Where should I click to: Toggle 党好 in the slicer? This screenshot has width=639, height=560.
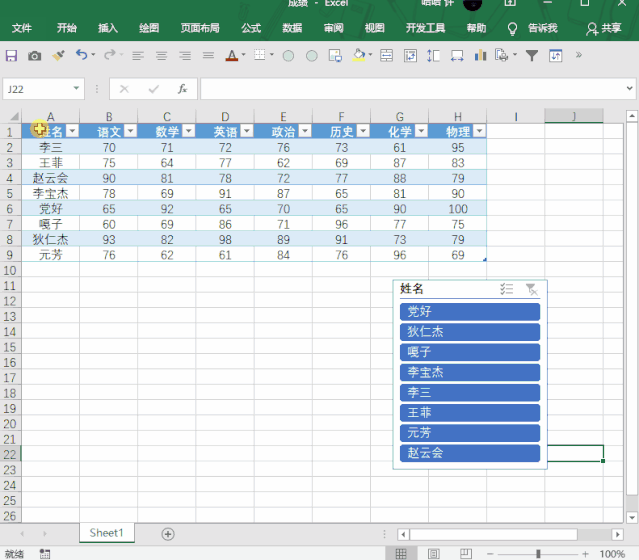(470, 312)
